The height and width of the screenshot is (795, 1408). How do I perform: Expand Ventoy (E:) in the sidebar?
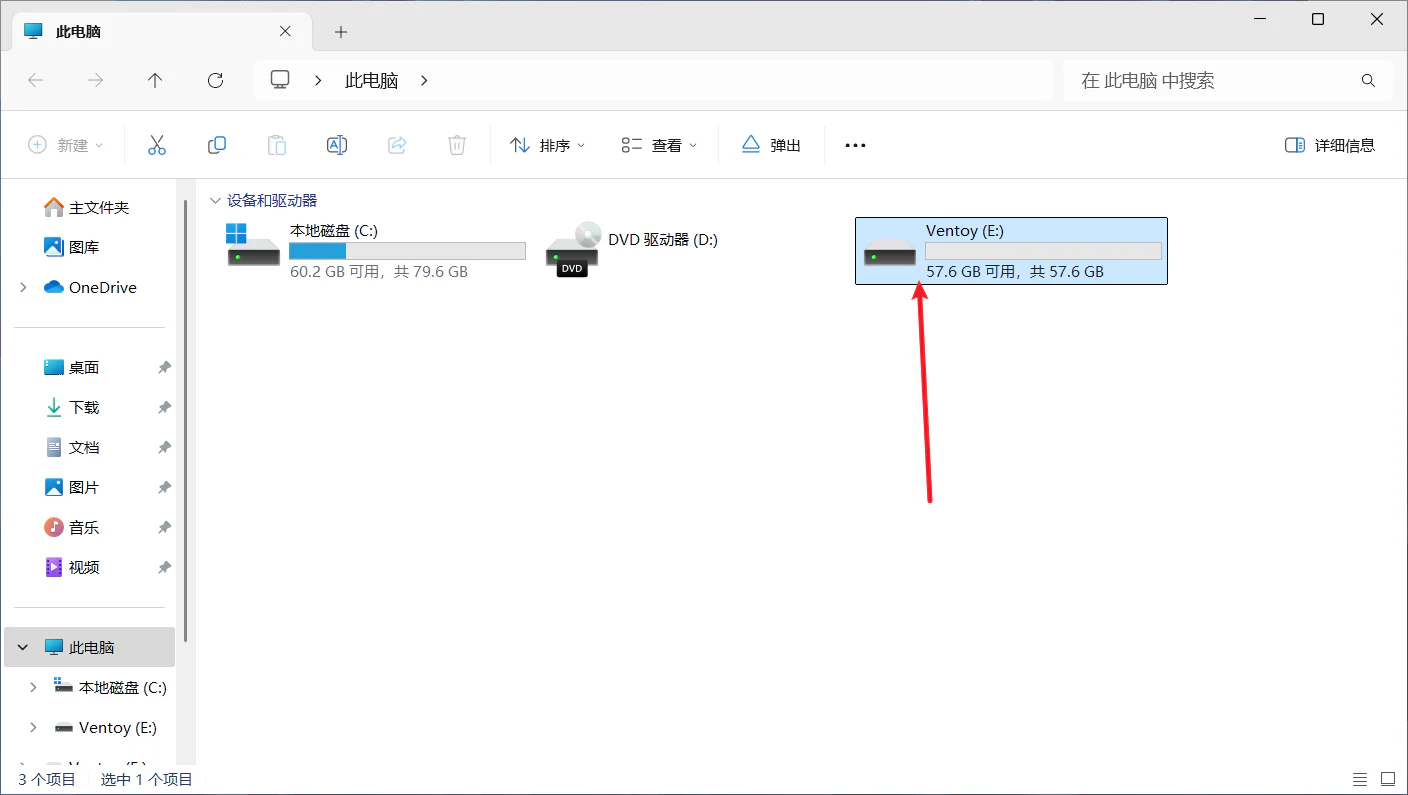click(33, 727)
